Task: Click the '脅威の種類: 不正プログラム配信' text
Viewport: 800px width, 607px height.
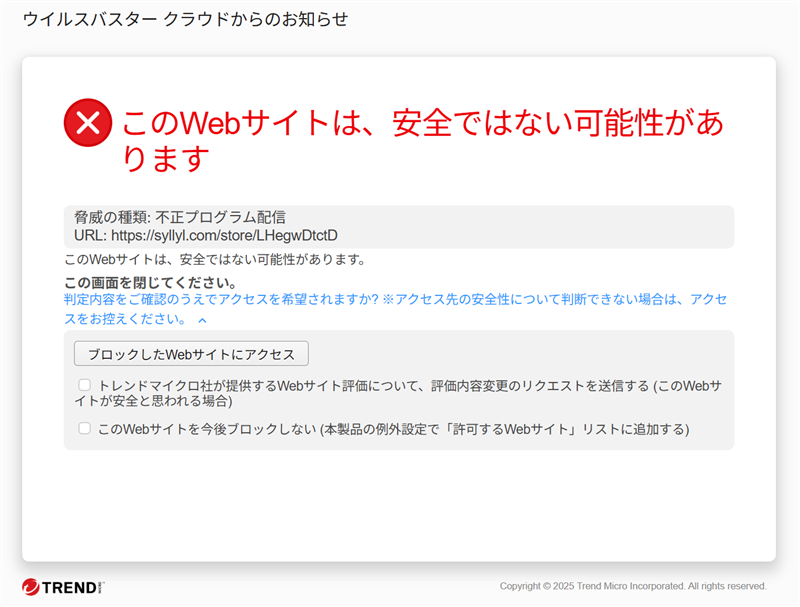Action: pyautogui.click(x=180, y=217)
